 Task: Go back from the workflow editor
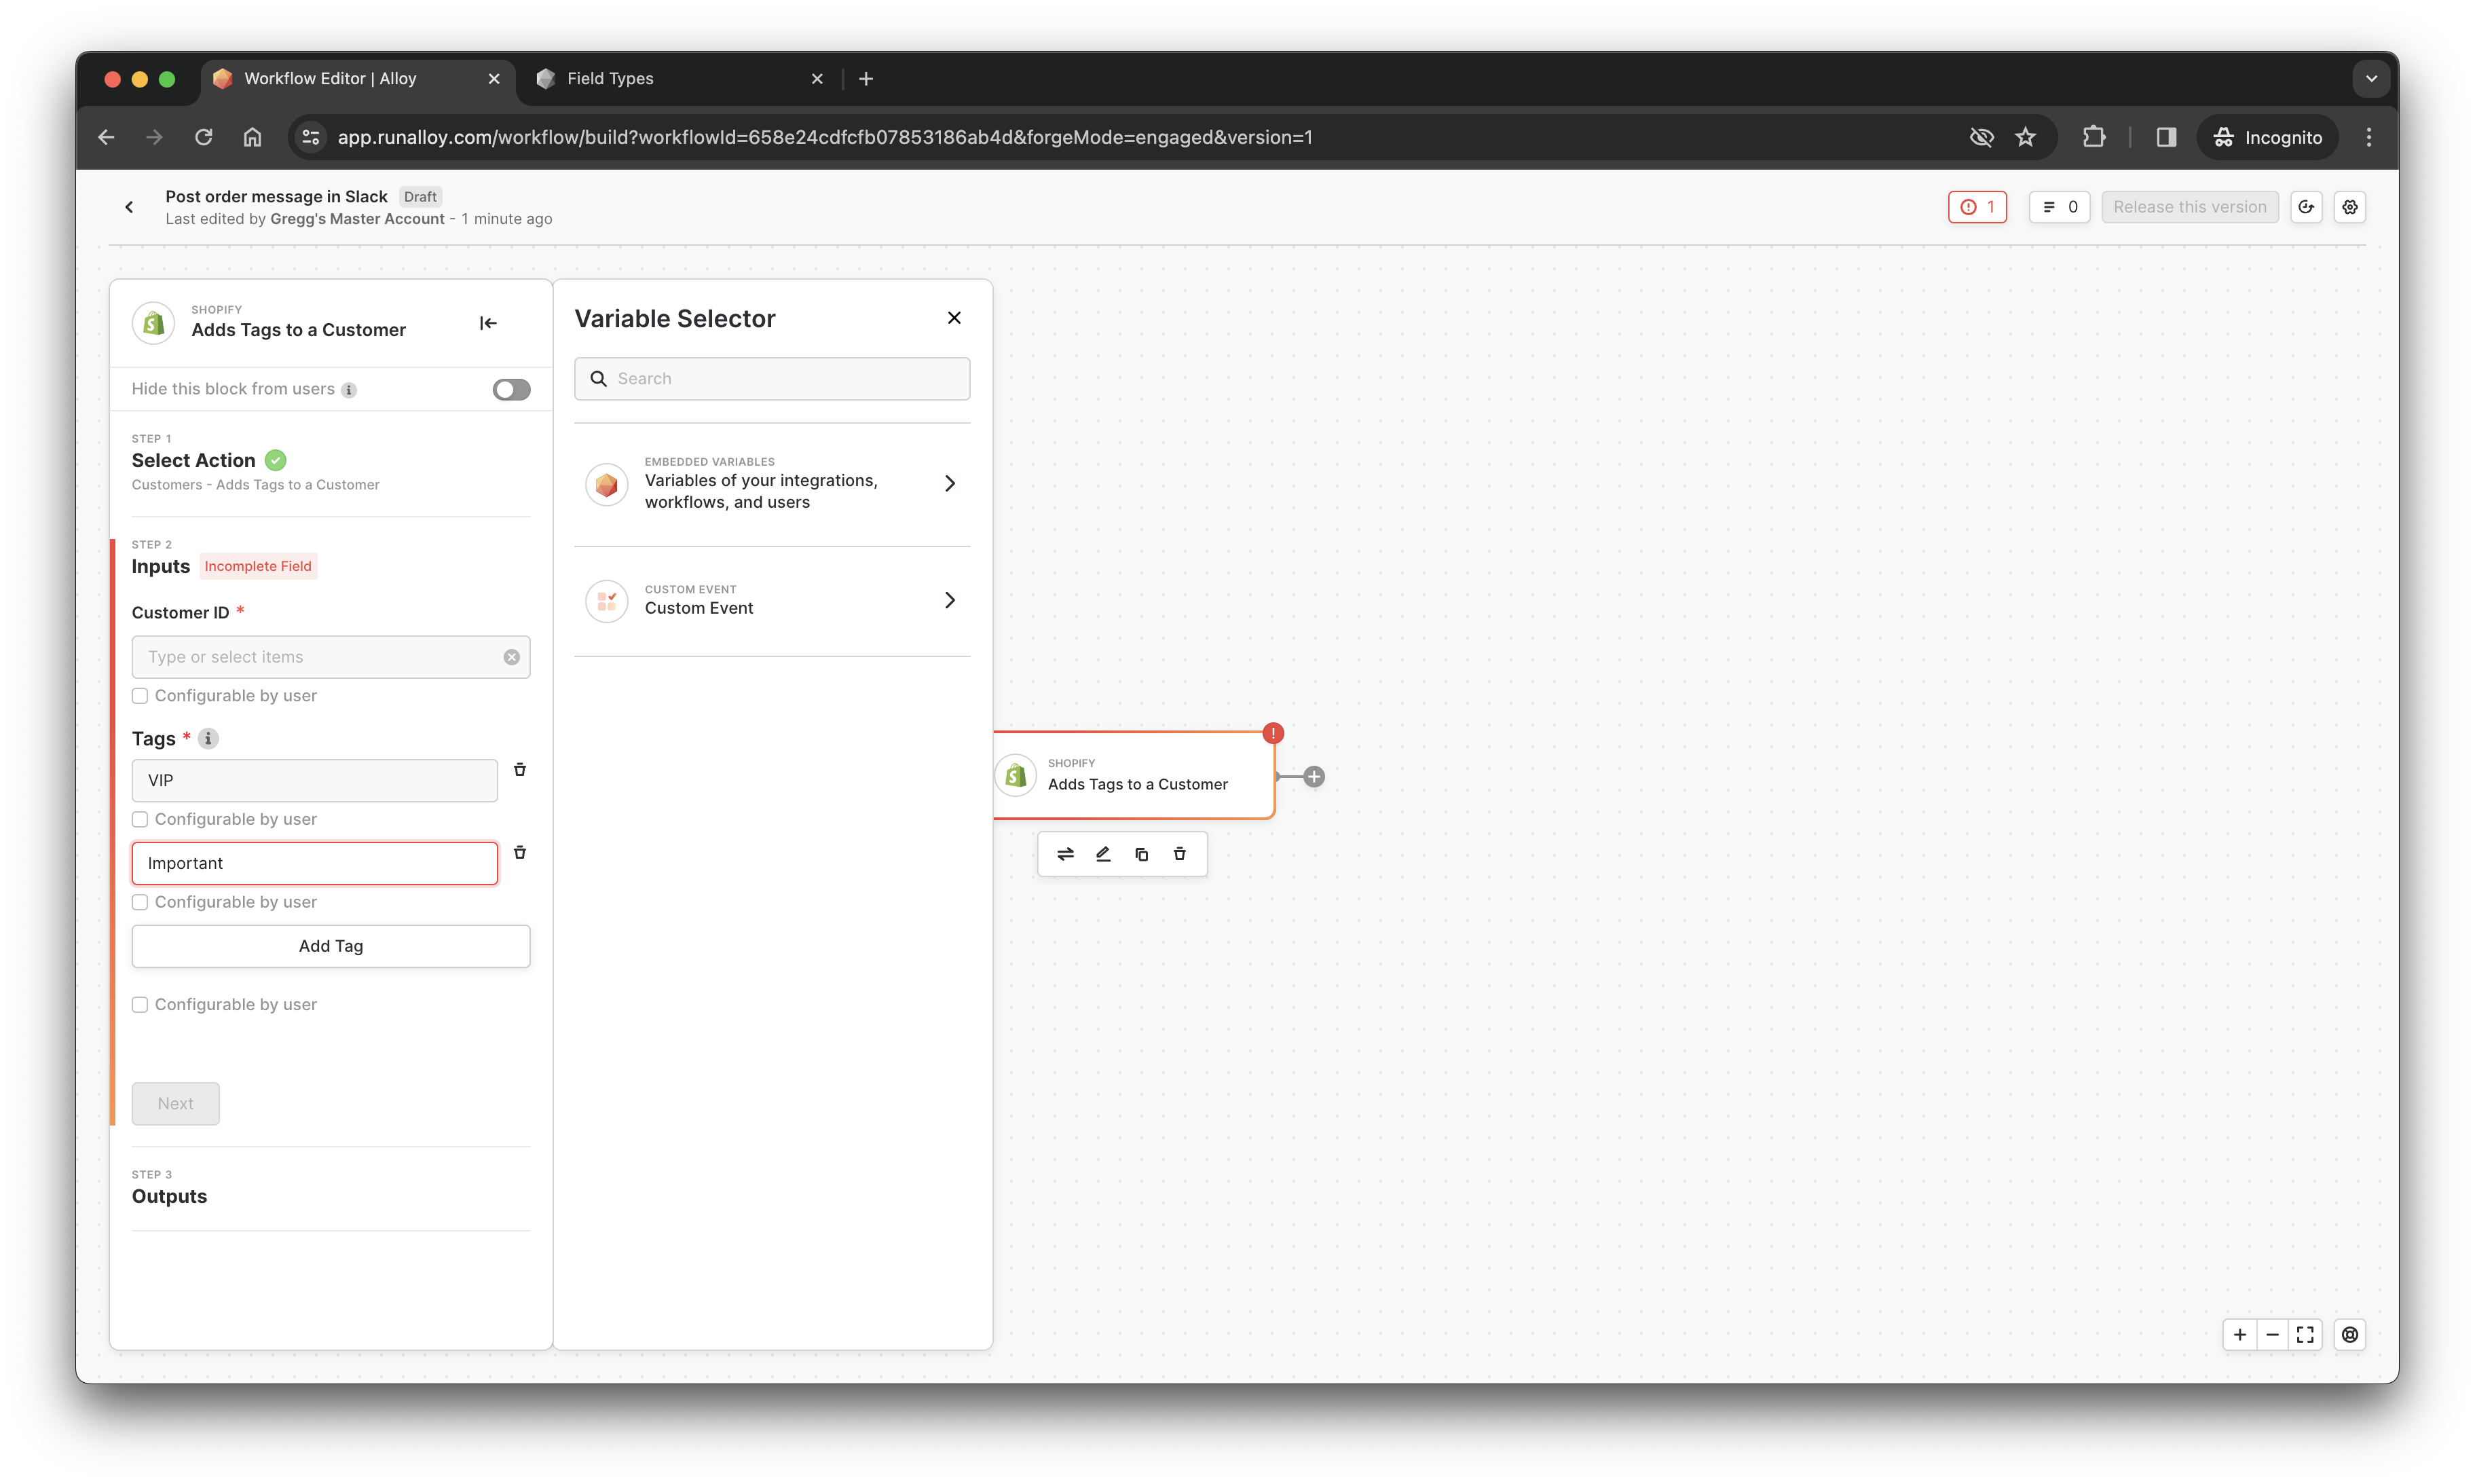[x=129, y=207]
